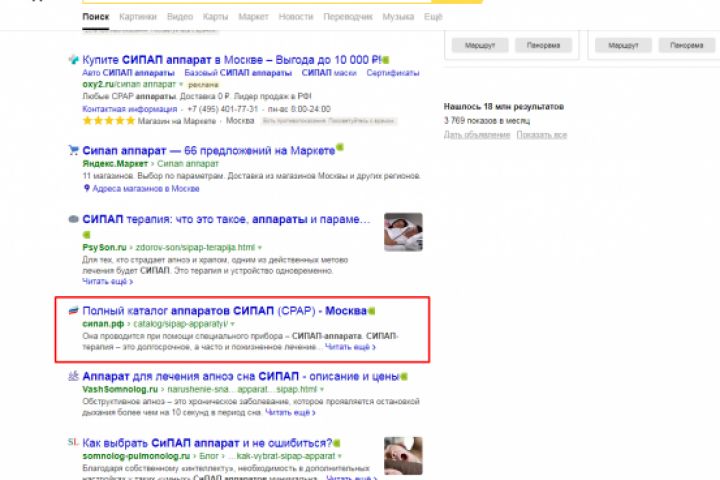Click green marker after the Москва title

click(371, 311)
